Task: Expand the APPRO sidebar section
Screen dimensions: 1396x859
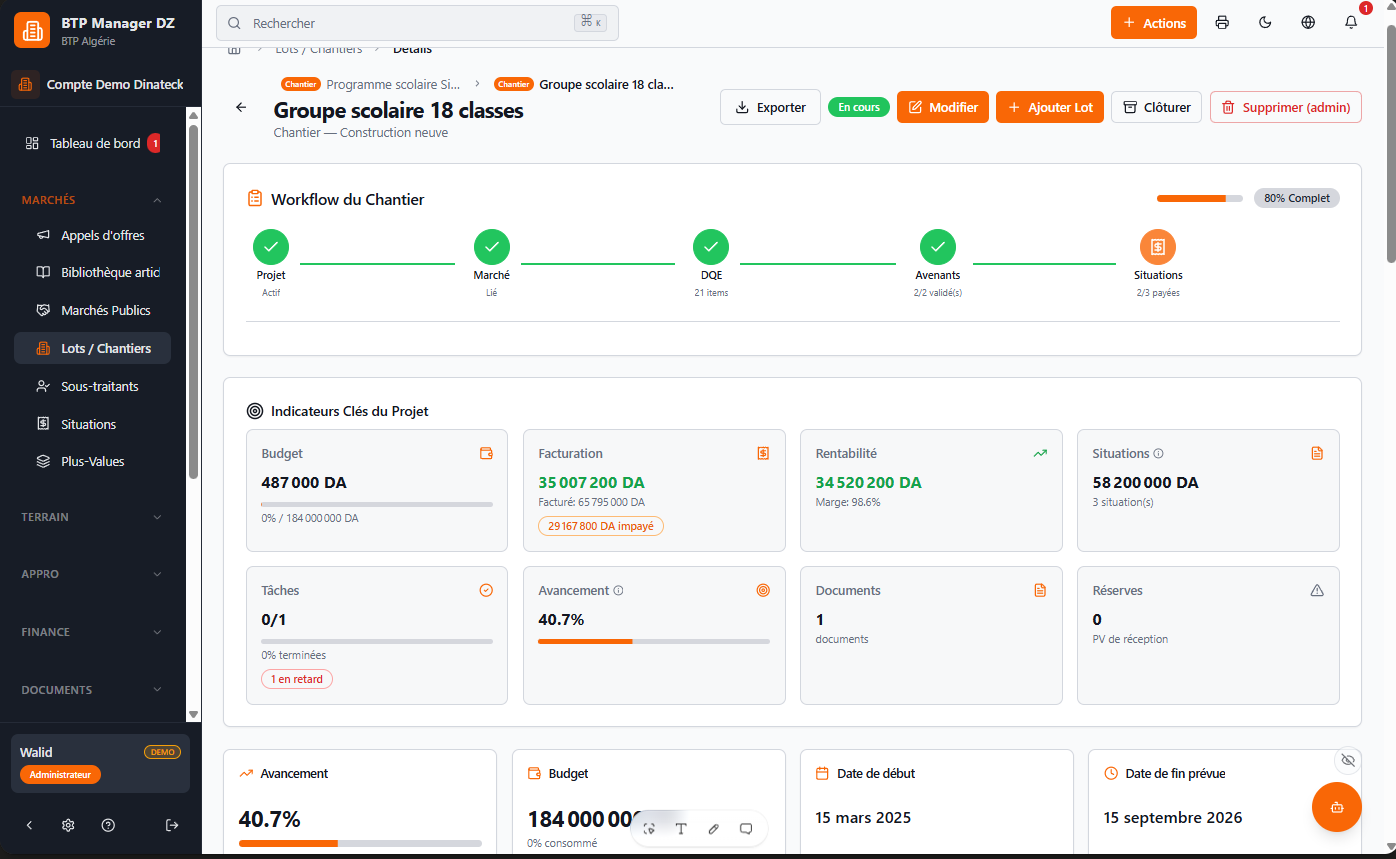Action: point(92,574)
